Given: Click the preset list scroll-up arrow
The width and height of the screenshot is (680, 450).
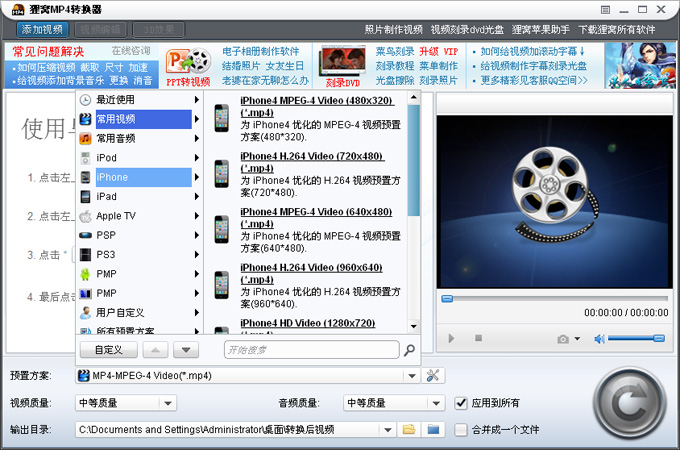Looking at the screenshot, I should click(414, 98).
